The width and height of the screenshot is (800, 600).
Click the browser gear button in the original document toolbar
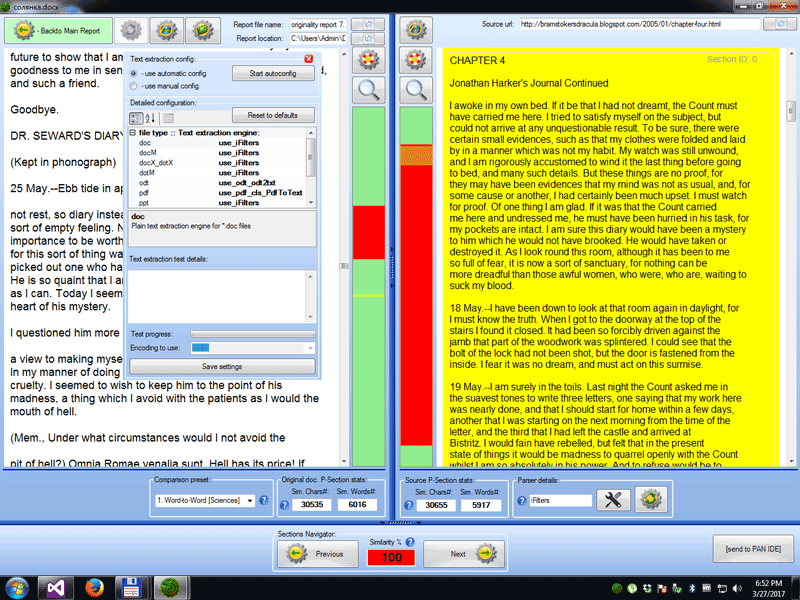point(166,31)
